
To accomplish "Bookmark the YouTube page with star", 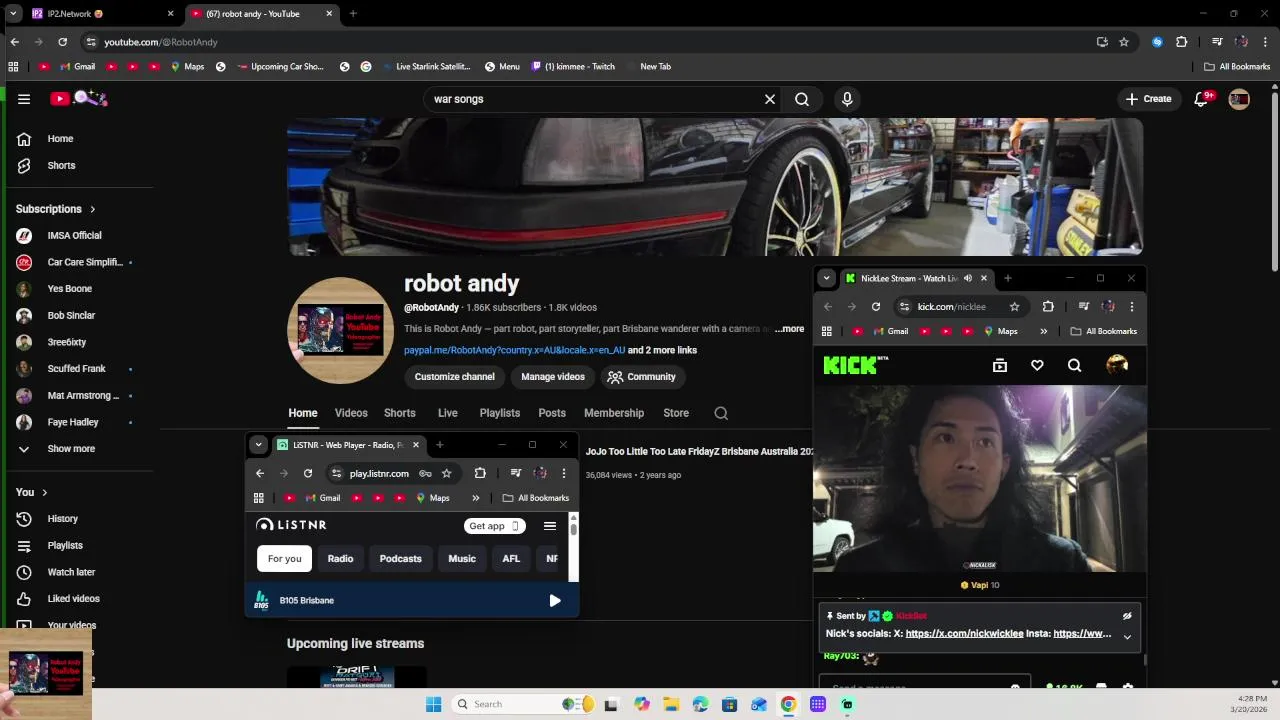I will coord(1124,42).
